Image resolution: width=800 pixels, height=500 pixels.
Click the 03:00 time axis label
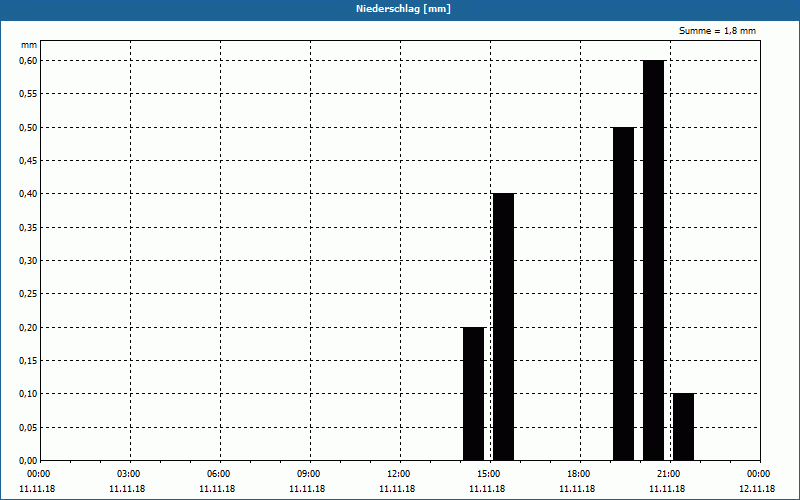coord(129,474)
